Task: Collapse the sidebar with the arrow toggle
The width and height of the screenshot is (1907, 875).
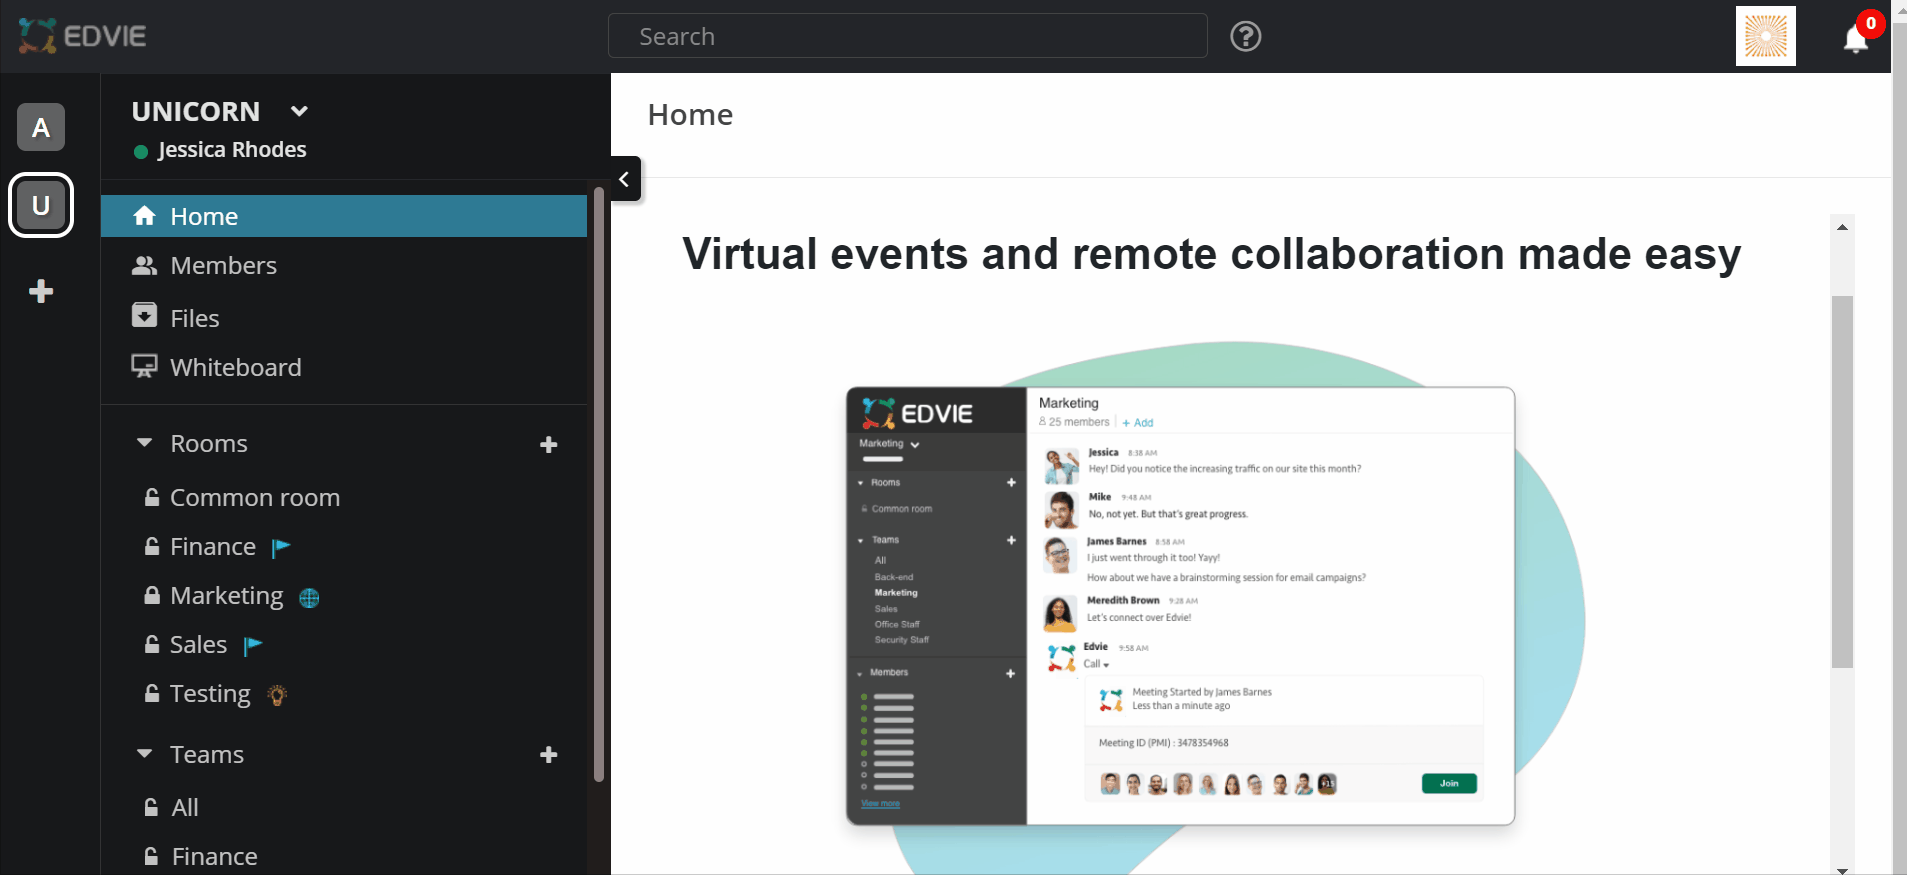Action: pyautogui.click(x=625, y=179)
